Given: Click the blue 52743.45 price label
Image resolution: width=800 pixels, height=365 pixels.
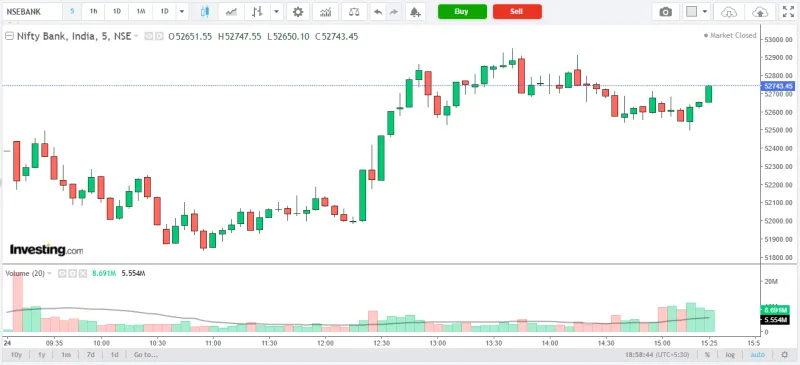Looking at the screenshot, I should (x=778, y=86).
